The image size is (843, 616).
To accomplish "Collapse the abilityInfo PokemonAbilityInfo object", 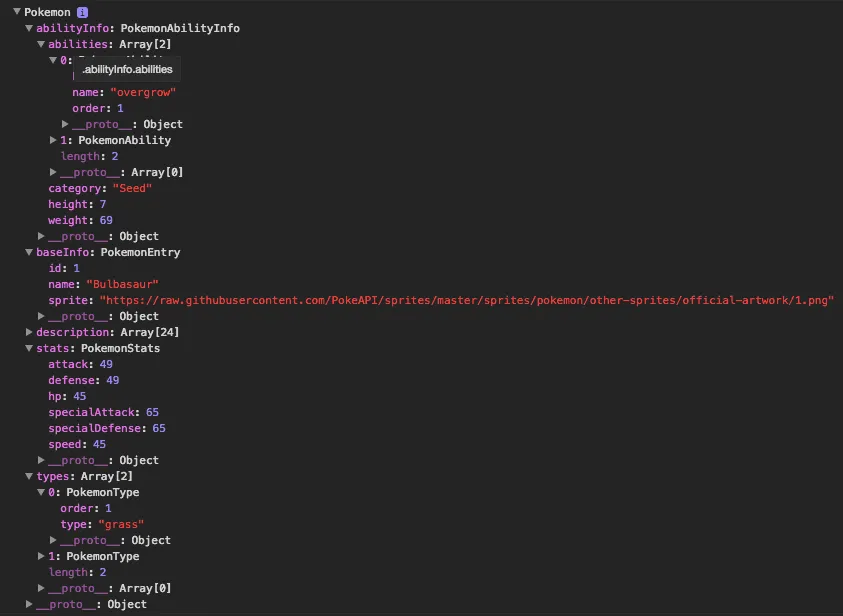I will tap(29, 28).
